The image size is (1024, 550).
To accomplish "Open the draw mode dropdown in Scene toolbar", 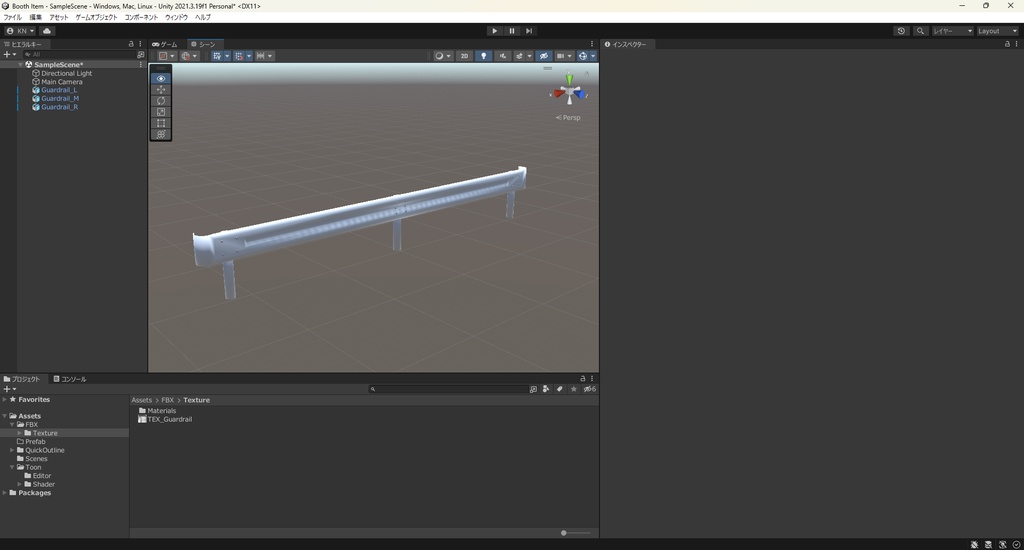I will click(x=442, y=56).
